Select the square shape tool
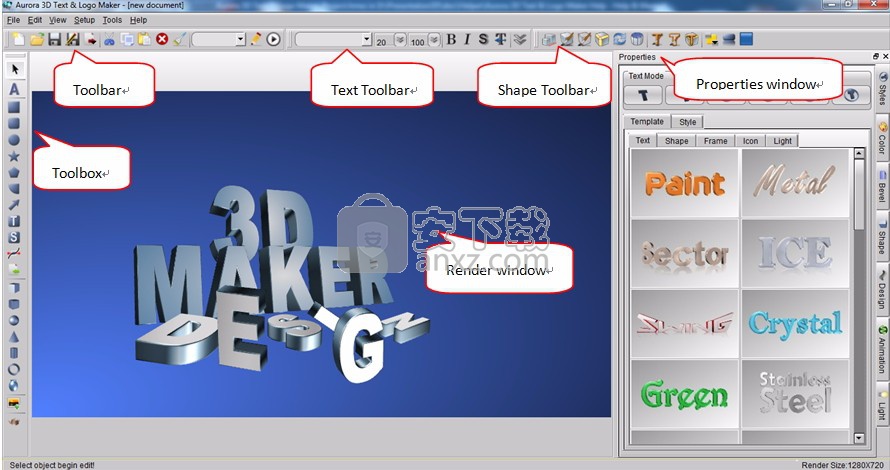 coord(14,107)
